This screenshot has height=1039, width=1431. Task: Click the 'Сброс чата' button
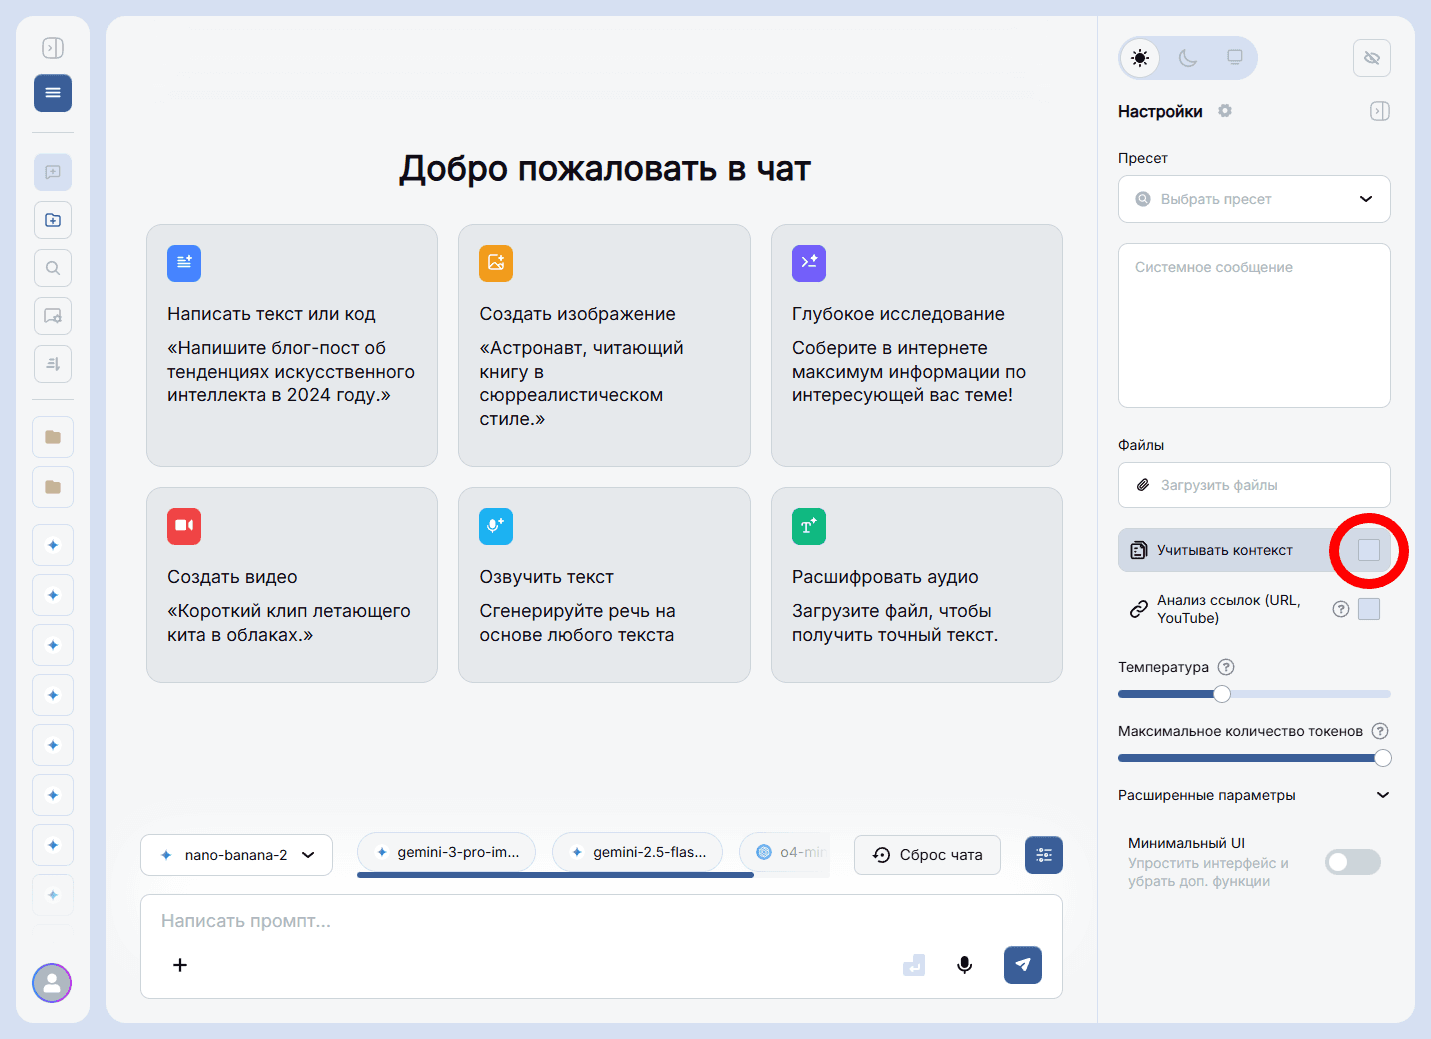[926, 855]
